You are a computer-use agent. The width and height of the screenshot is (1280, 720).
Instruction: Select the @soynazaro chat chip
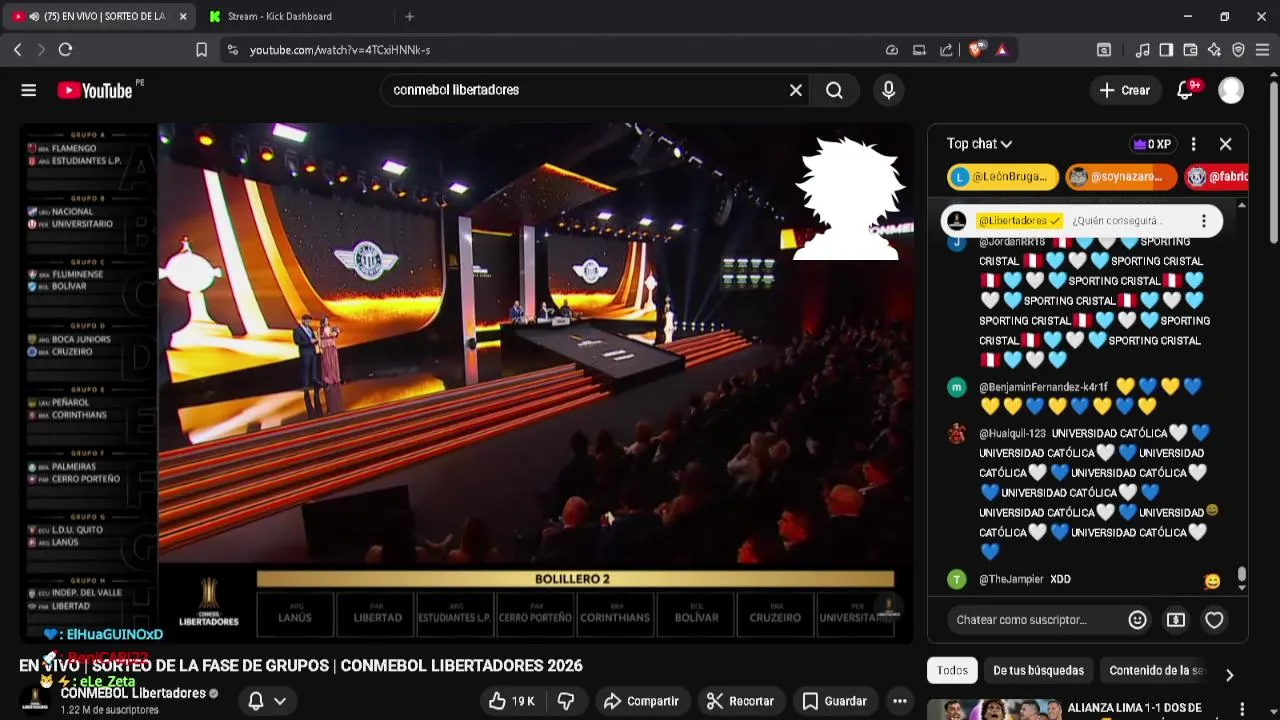[x=1120, y=177]
